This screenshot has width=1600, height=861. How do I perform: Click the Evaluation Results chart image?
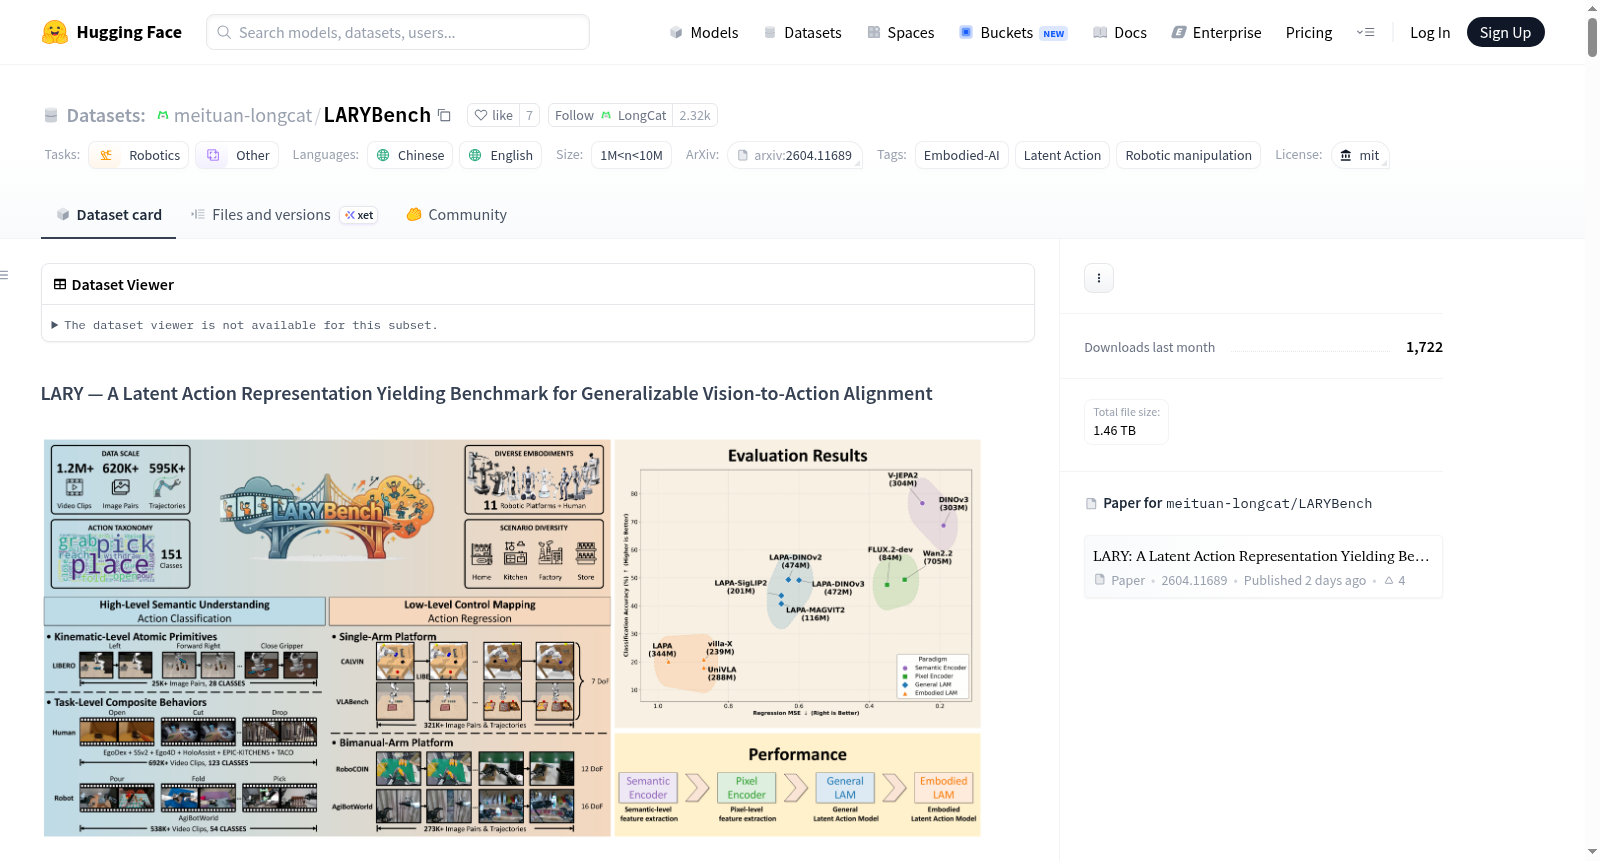797,583
